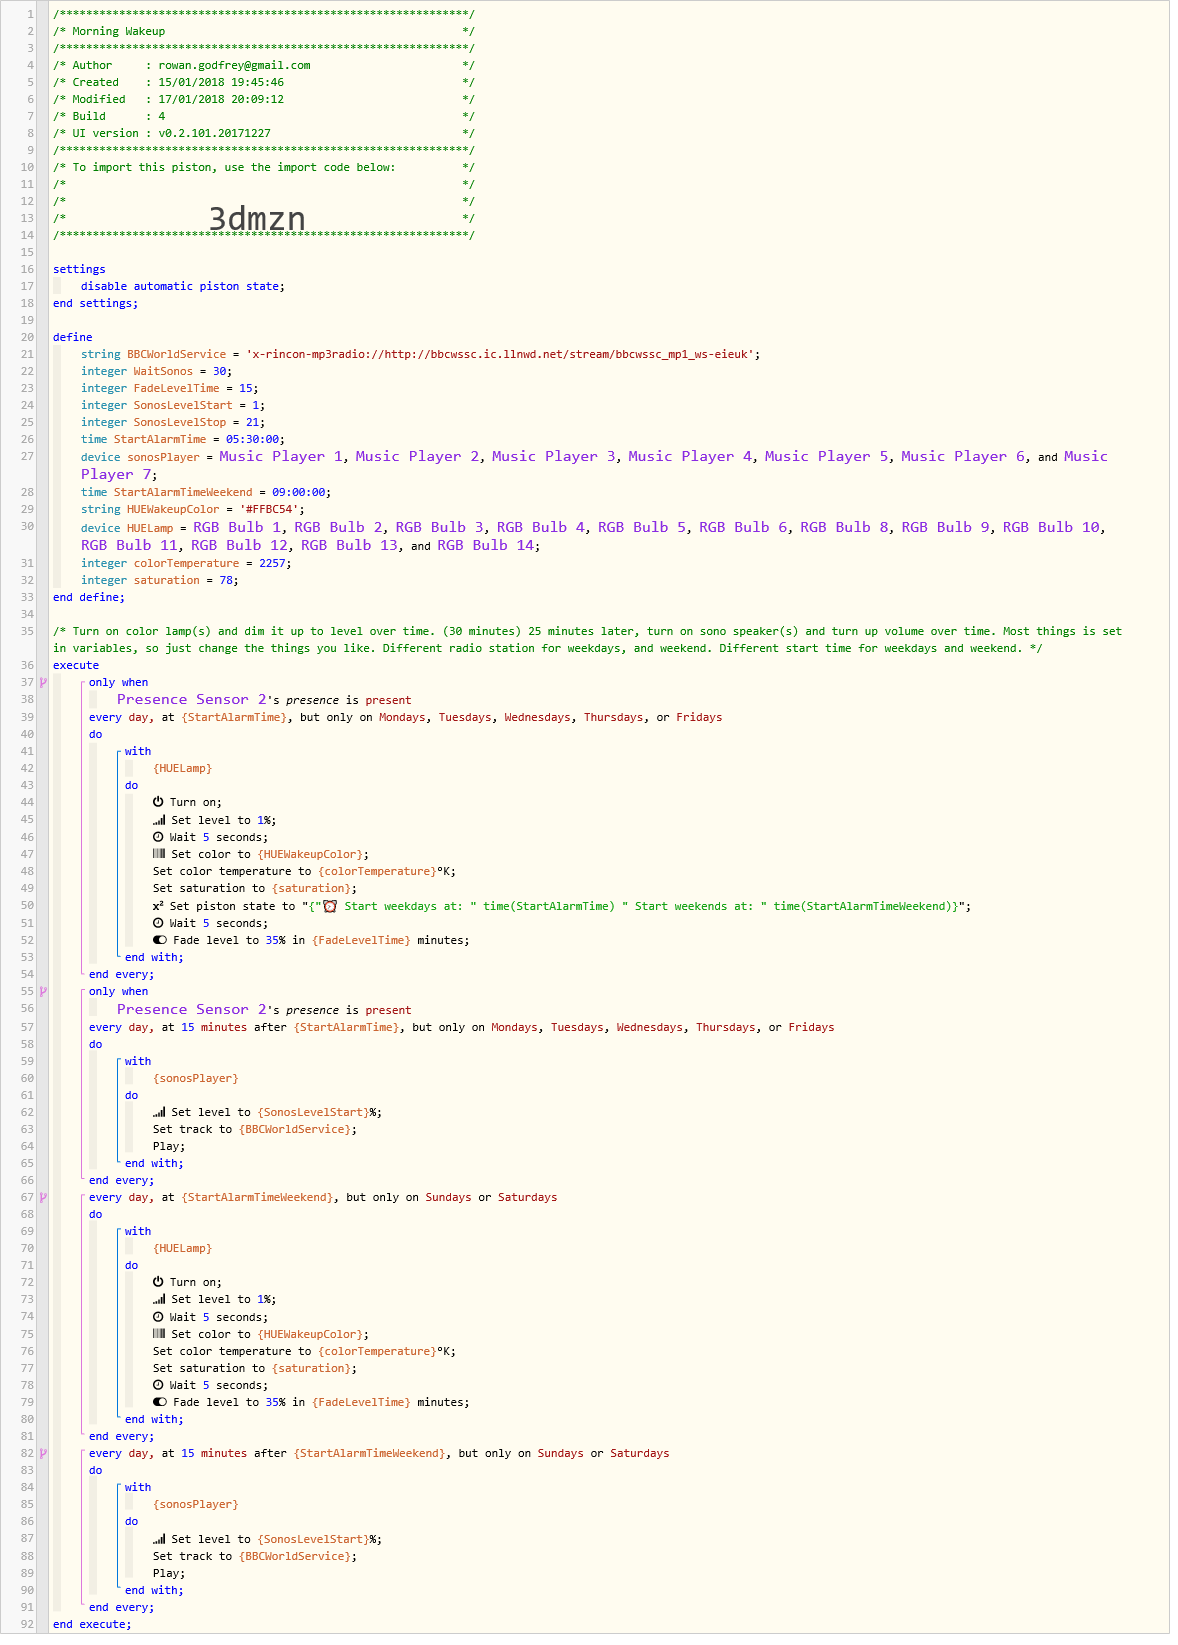Click the power icon on line 44
1178x1645 pixels.
coord(158,802)
